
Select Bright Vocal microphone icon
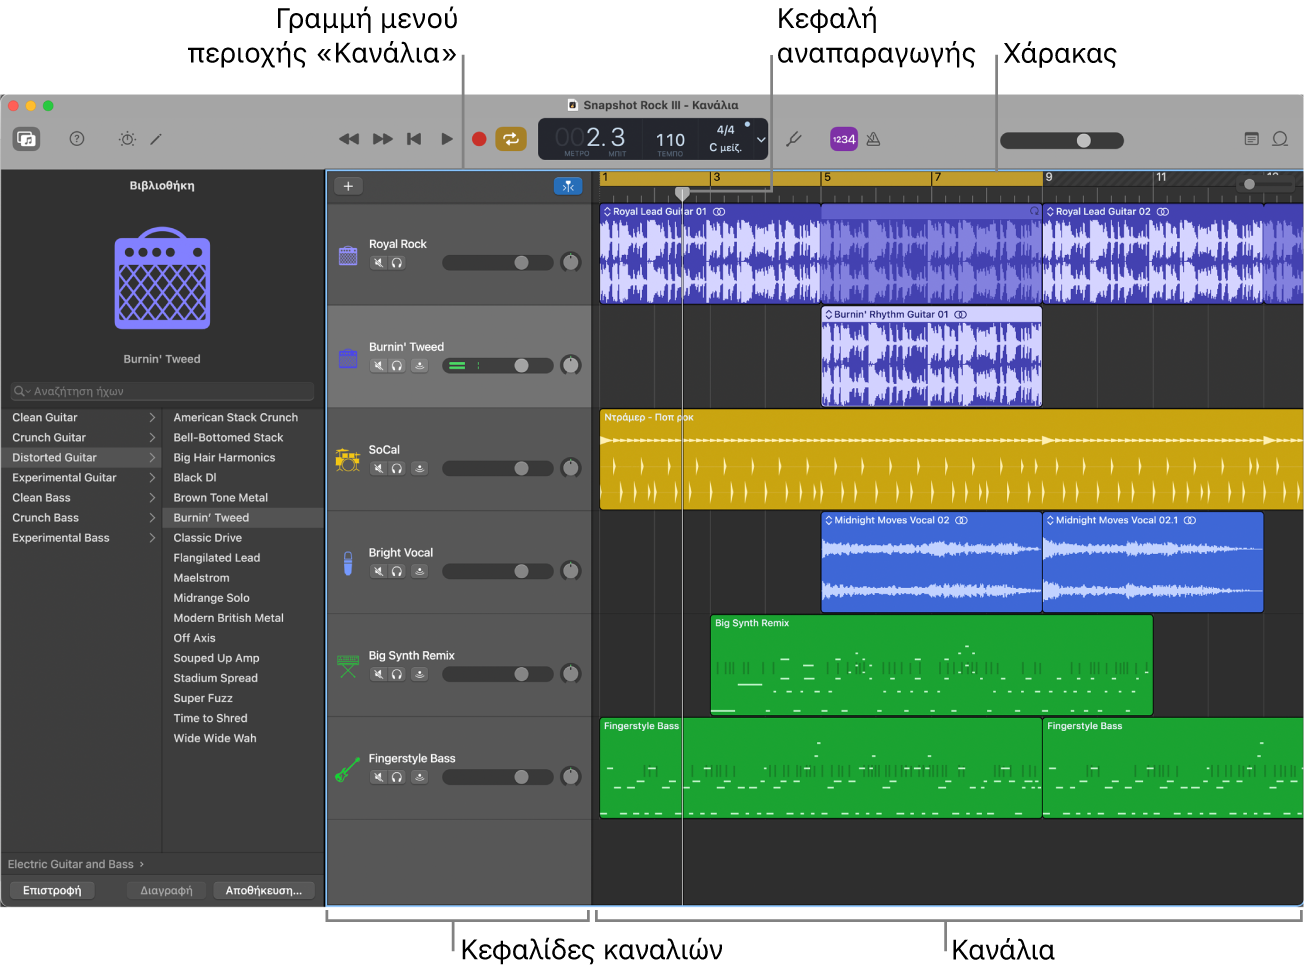(348, 563)
